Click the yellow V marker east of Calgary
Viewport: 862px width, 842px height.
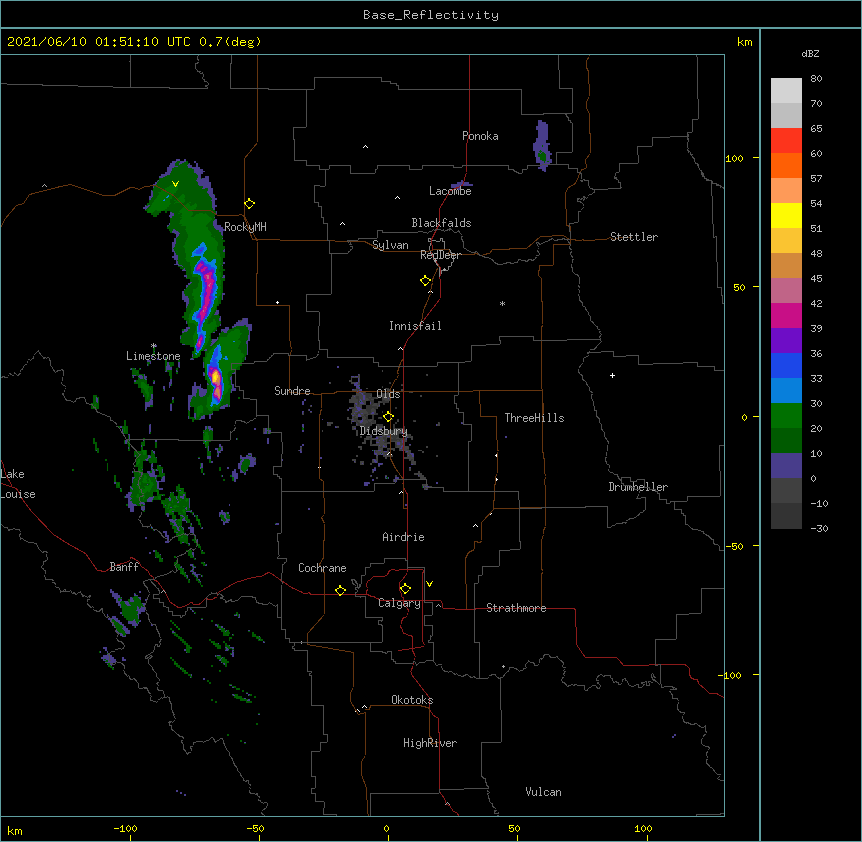pyautogui.click(x=429, y=584)
